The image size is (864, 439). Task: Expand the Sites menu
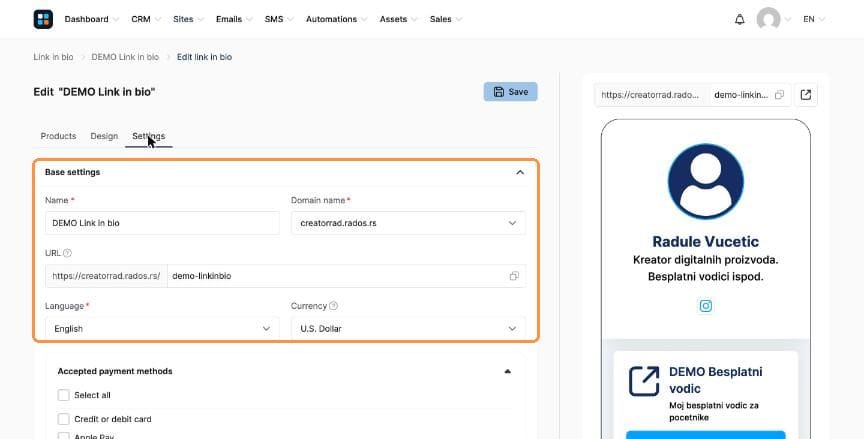(x=188, y=19)
